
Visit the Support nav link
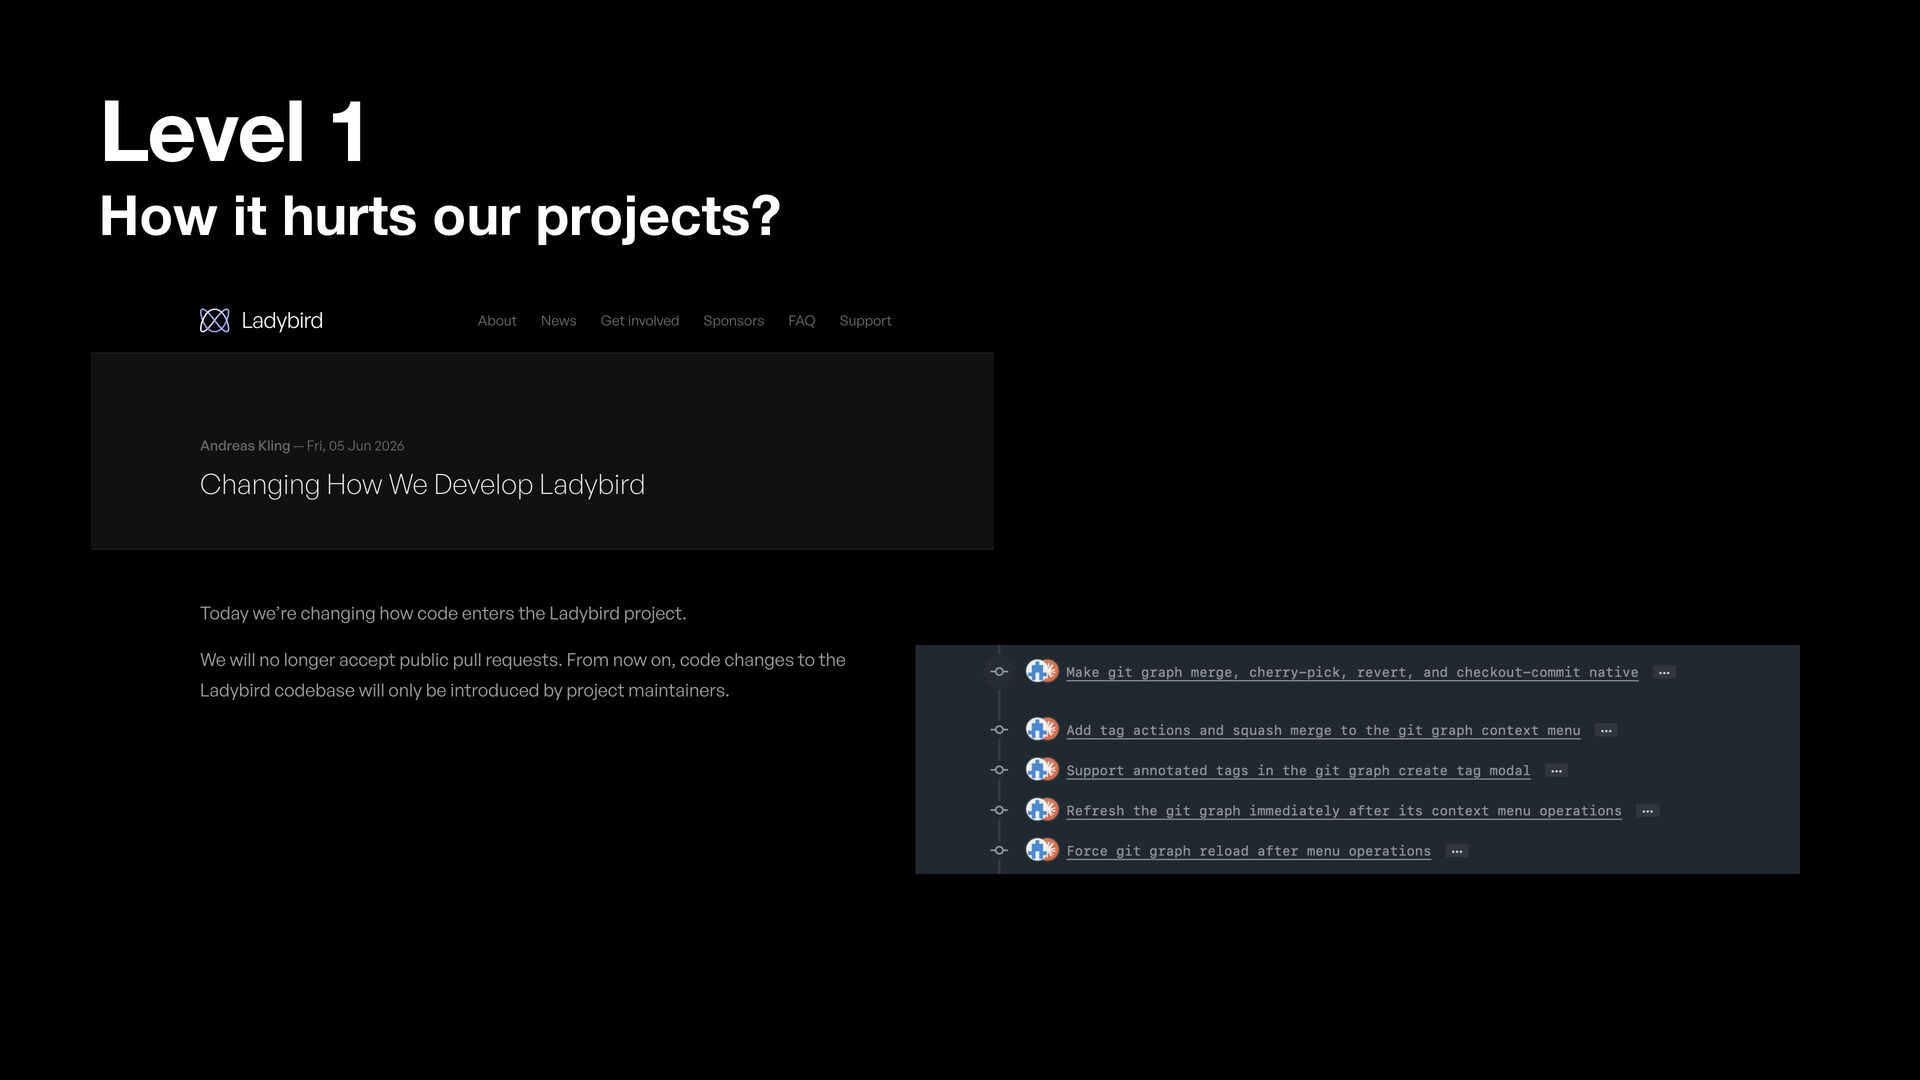coord(865,321)
